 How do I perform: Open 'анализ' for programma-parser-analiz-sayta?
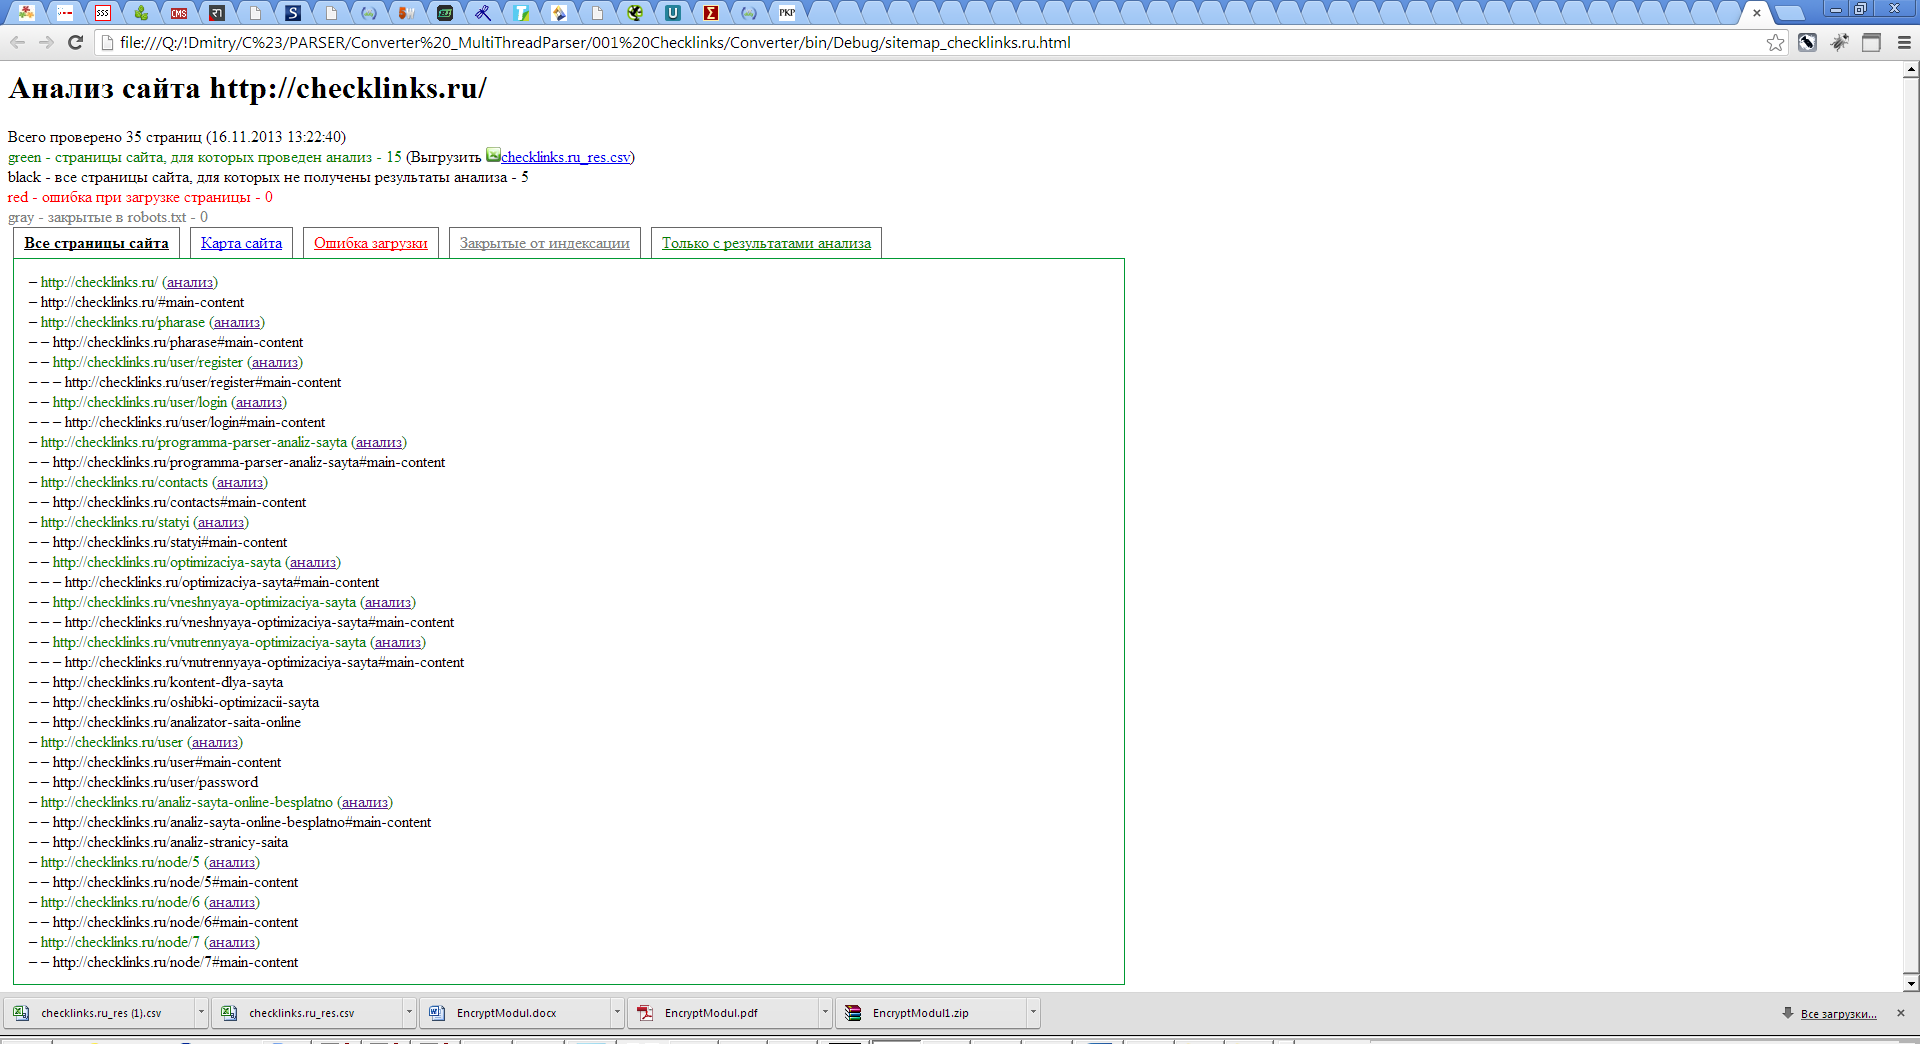tap(379, 442)
